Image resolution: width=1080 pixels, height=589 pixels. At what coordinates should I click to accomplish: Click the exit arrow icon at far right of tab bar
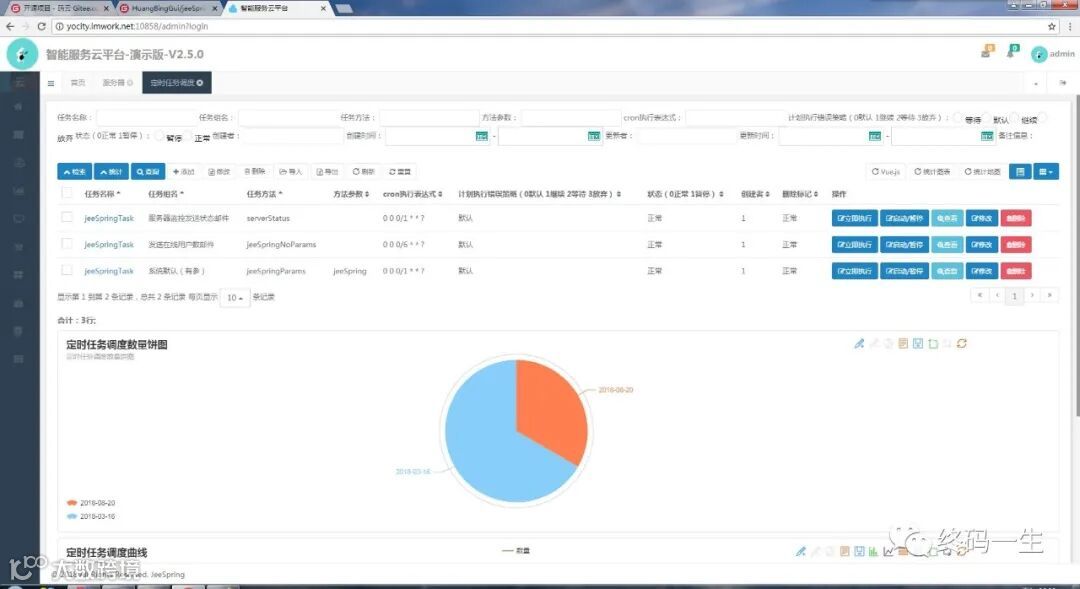click(x=1063, y=83)
